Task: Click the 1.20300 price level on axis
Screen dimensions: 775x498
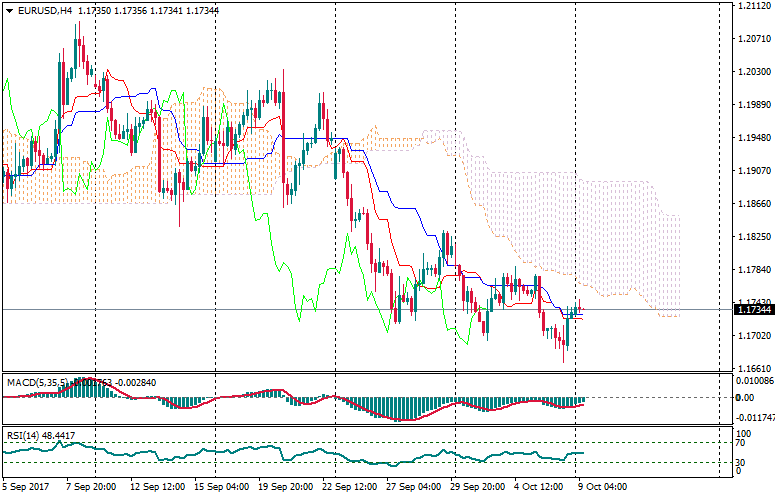Action: [x=752, y=72]
